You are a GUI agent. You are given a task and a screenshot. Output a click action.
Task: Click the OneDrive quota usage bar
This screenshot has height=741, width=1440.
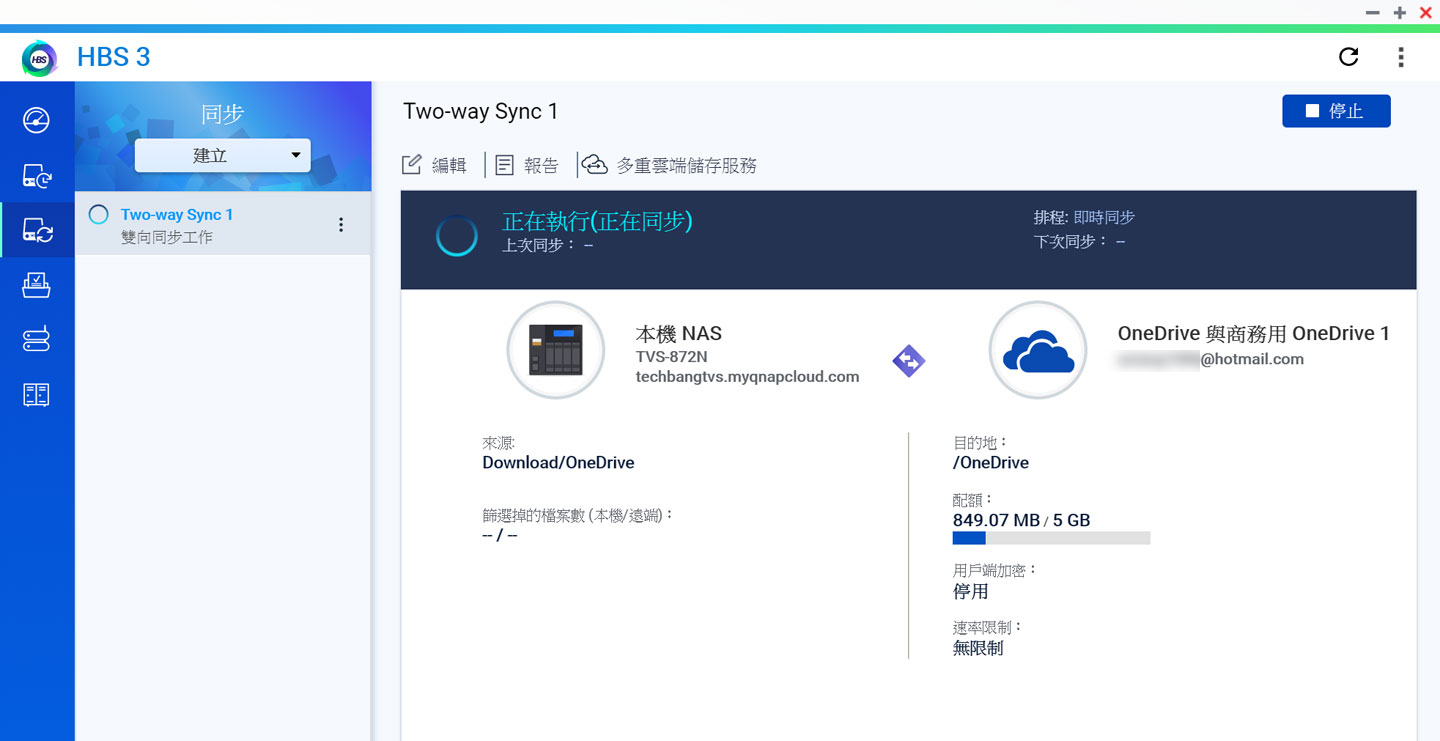tap(1051, 538)
